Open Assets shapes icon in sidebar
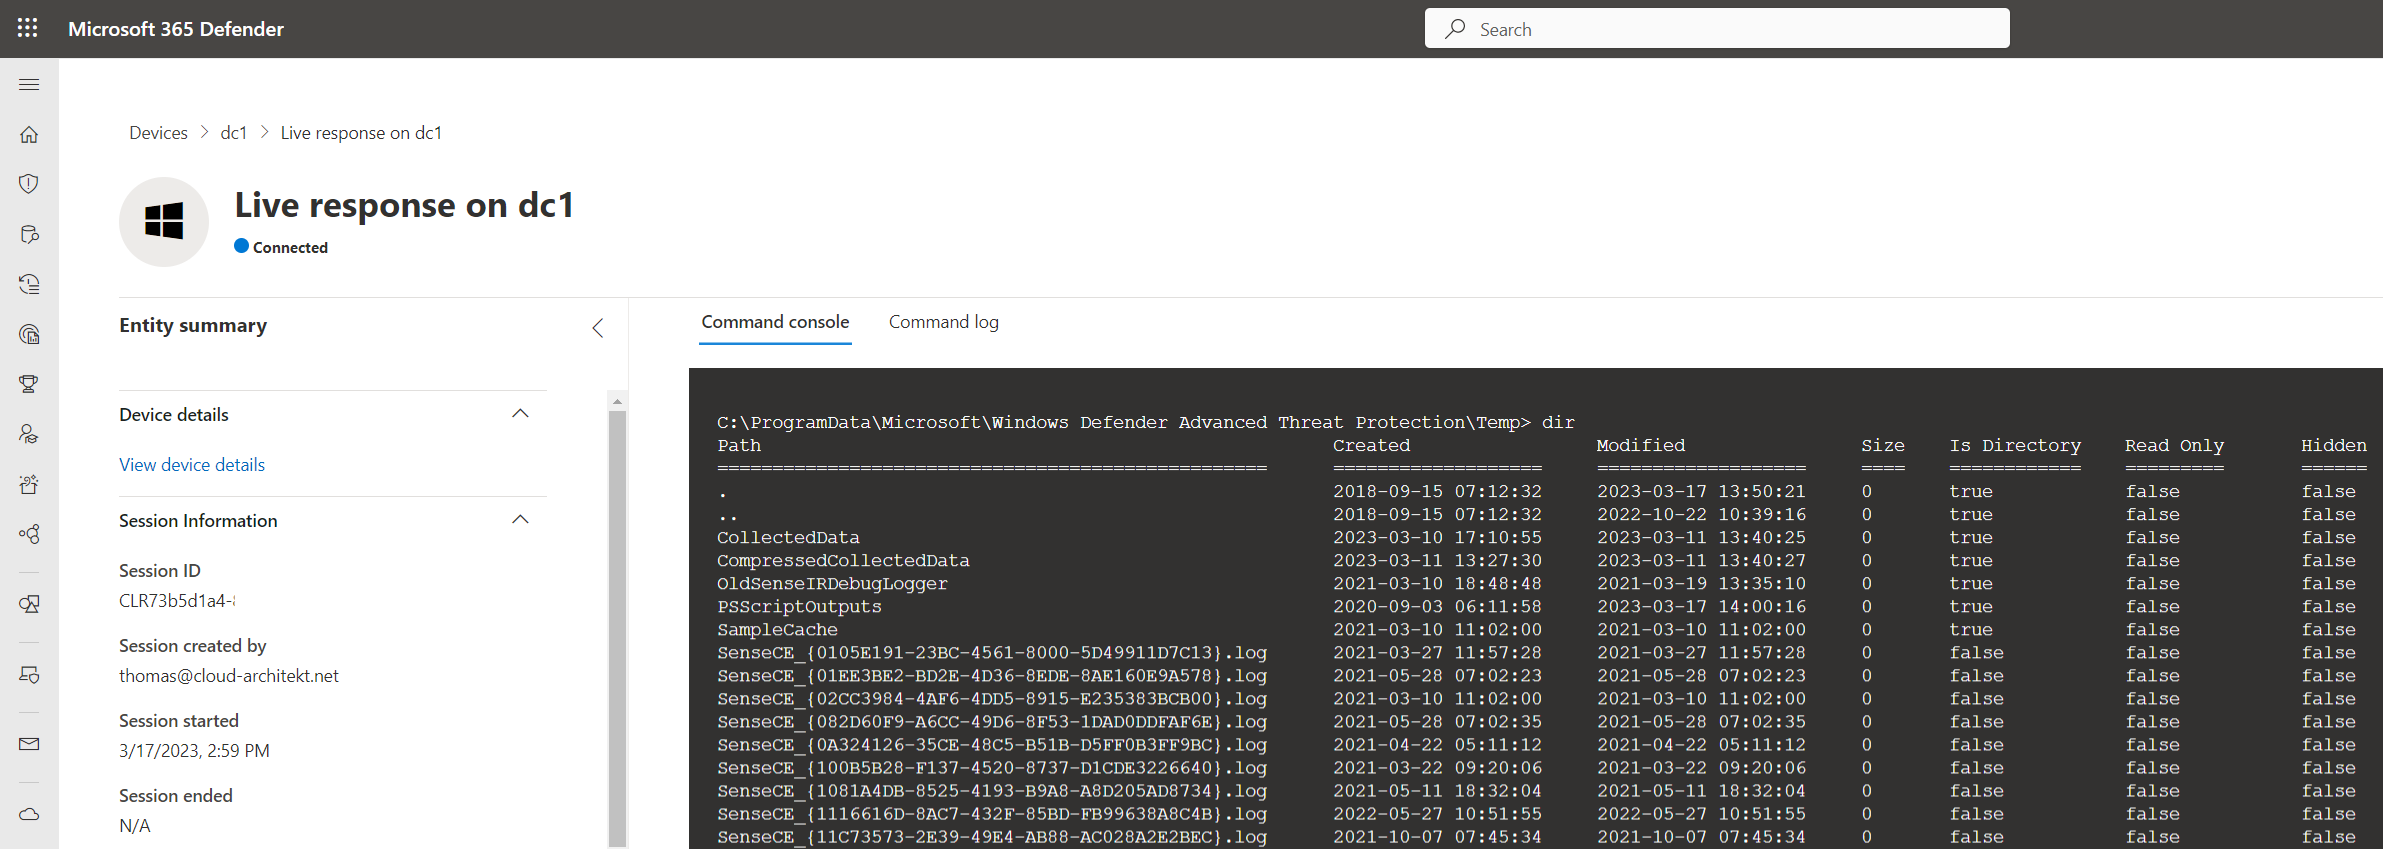 point(29,604)
